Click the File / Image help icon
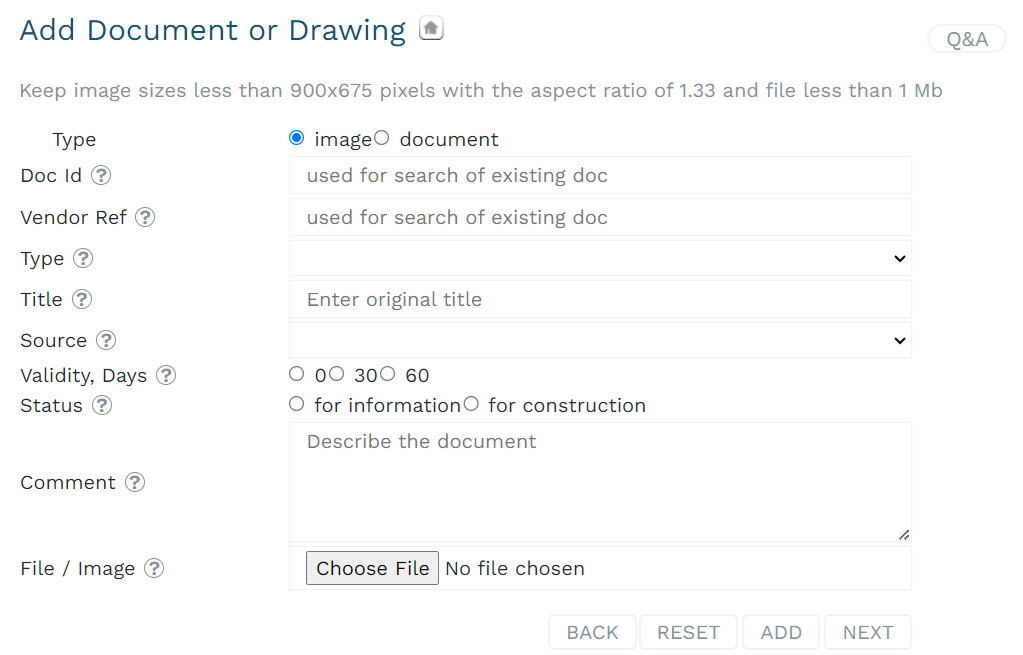This screenshot has height=655, width=1023. pyautogui.click(x=154, y=569)
